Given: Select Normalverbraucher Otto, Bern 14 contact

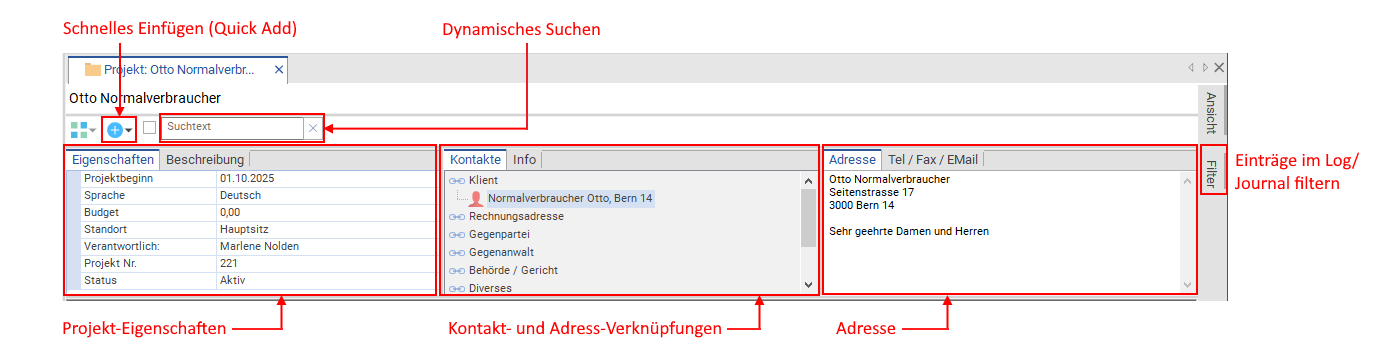Looking at the screenshot, I should [570, 198].
